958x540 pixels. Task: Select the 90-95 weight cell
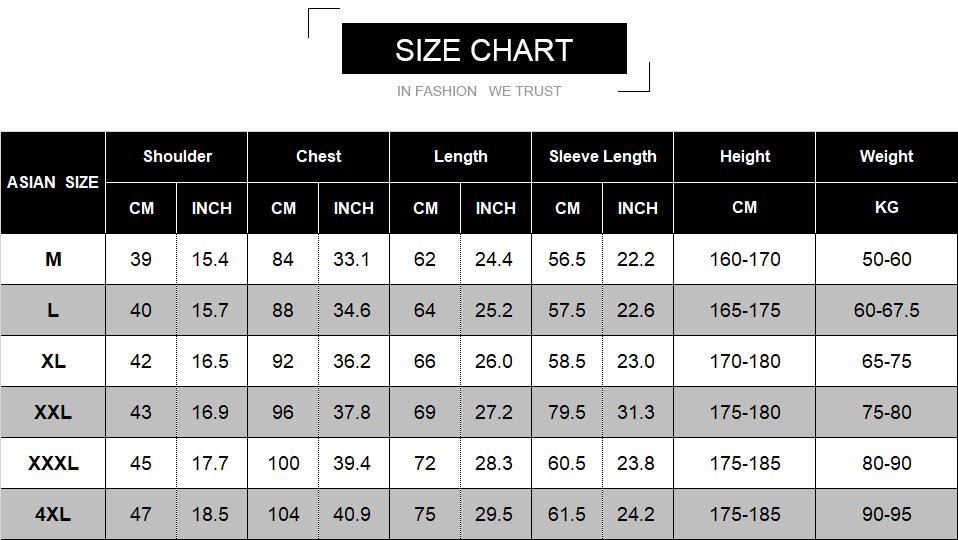click(x=887, y=514)
